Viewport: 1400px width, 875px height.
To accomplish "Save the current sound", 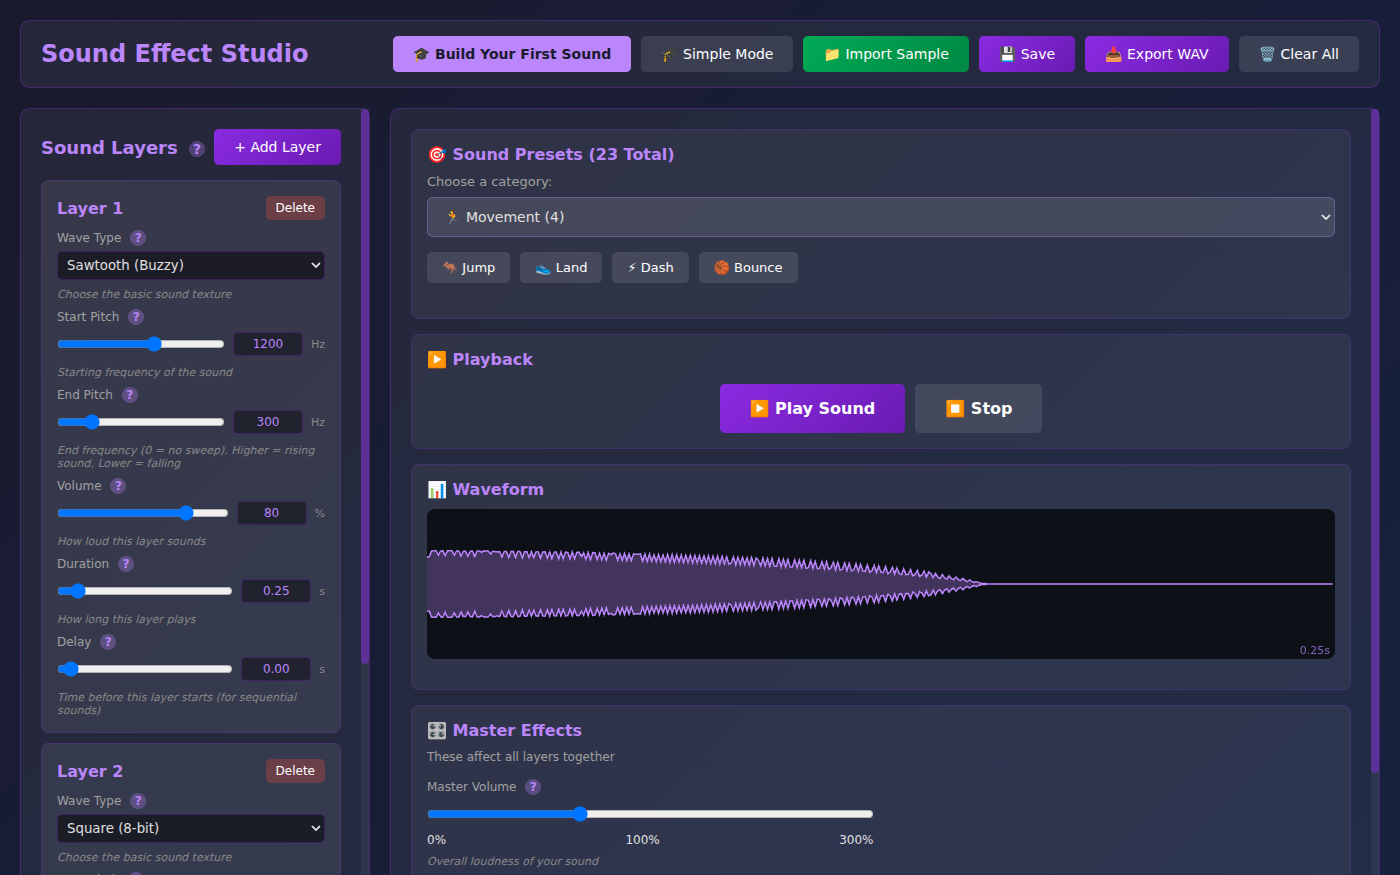I will 1027,54.
